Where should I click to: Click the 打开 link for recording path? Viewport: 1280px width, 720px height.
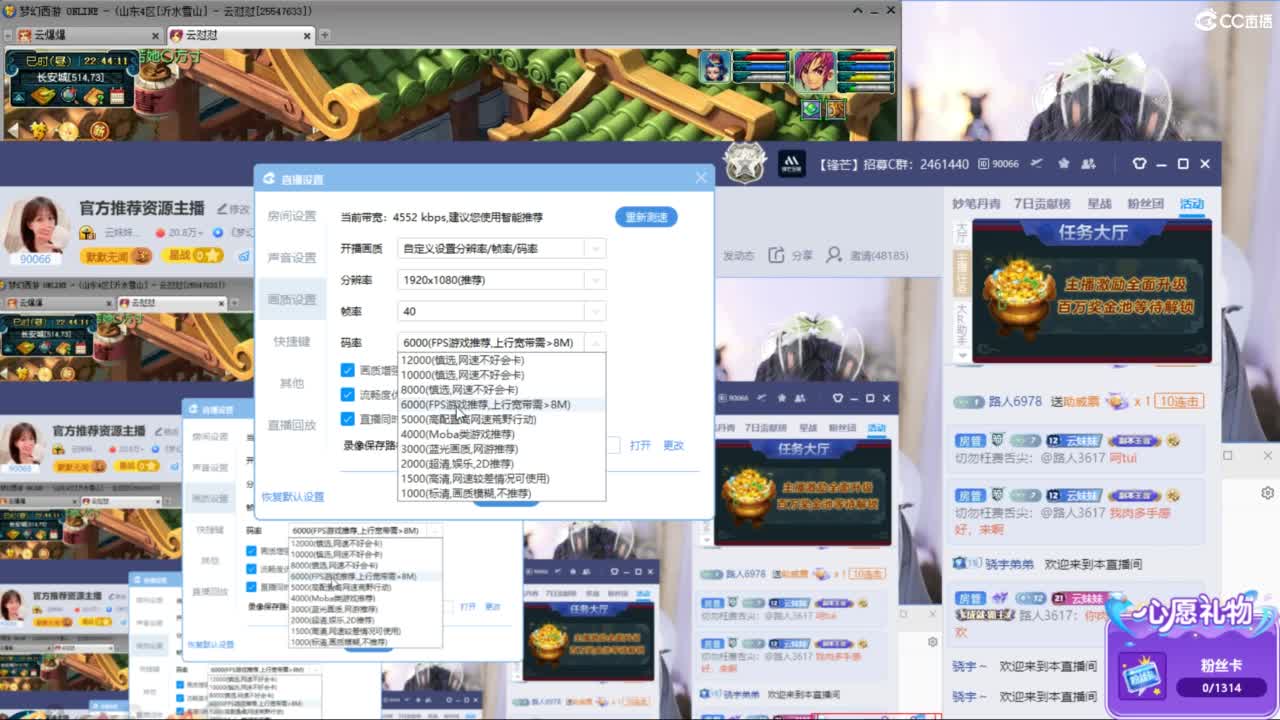click(x=640, y=446)
